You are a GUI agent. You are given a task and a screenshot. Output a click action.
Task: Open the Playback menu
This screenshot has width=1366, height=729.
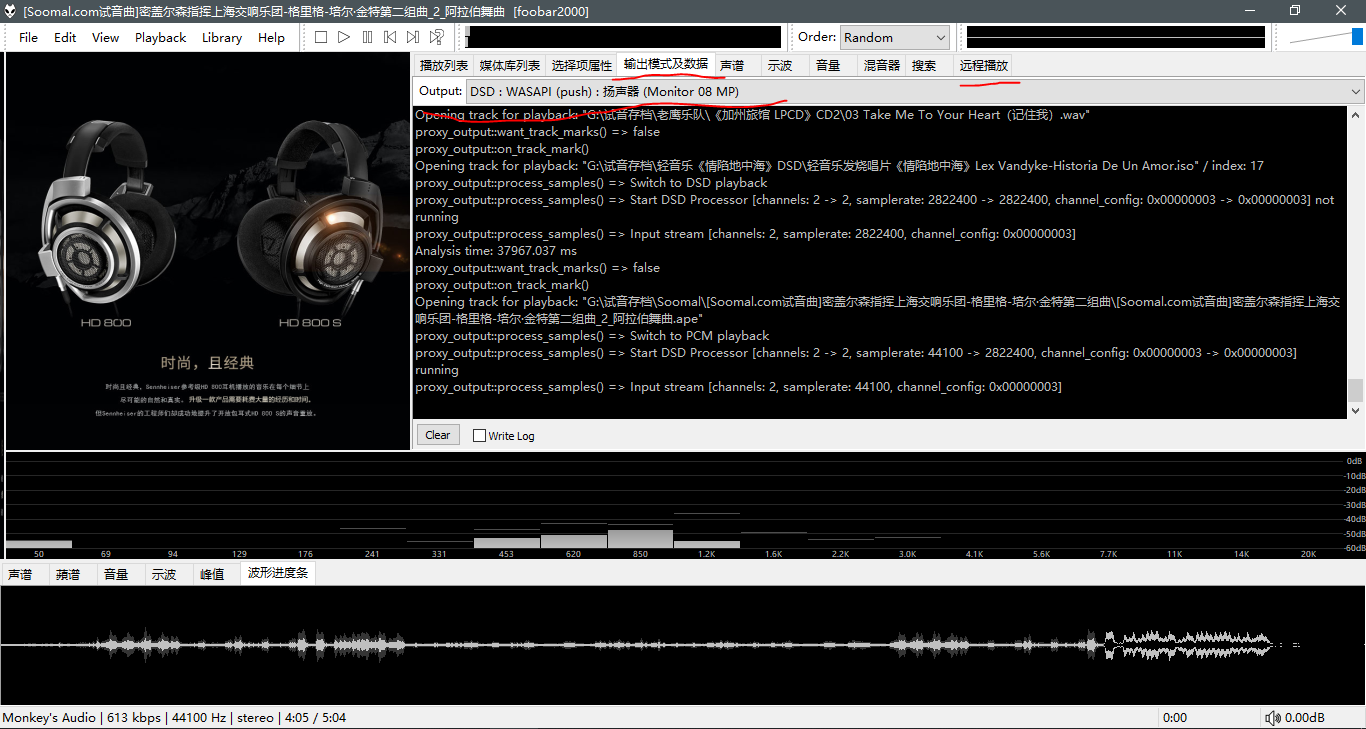point(160,37)
